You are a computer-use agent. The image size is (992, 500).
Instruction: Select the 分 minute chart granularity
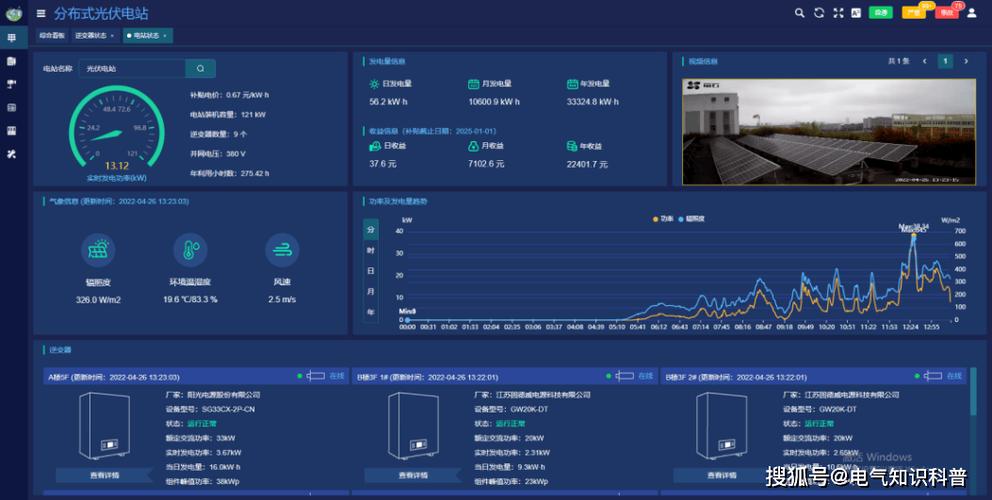(371, 230)
